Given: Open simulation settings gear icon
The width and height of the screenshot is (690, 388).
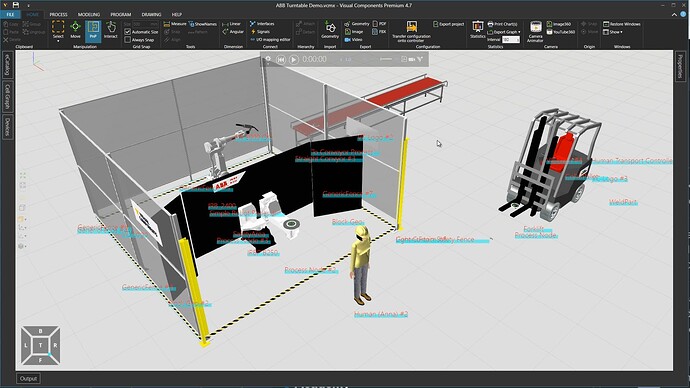Looking at the screenshot, I should [x=268, y=59].
